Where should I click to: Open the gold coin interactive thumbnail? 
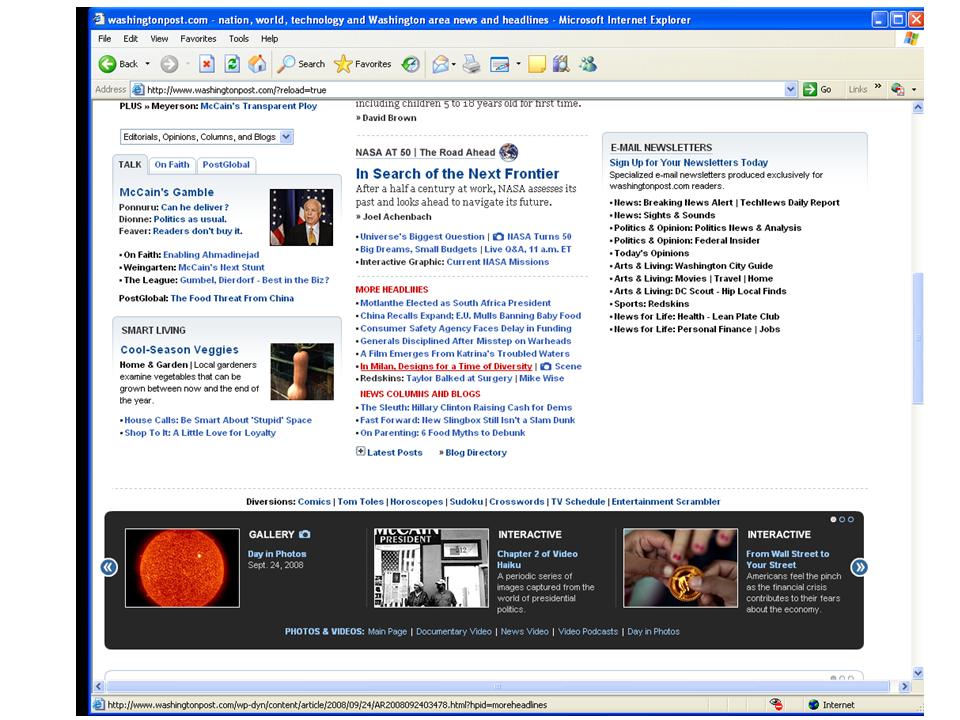point(680,568)
